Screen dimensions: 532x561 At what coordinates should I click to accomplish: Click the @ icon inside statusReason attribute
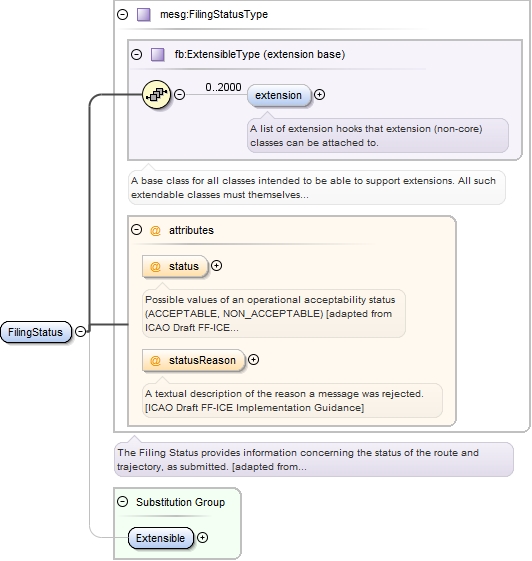[x=155, y=361]
